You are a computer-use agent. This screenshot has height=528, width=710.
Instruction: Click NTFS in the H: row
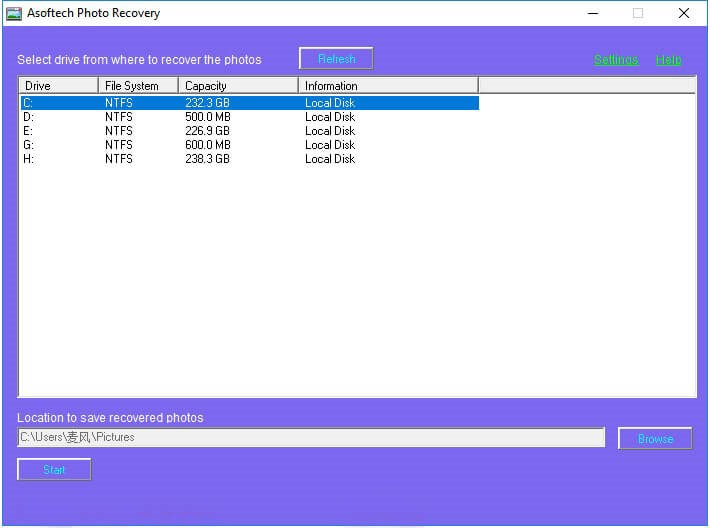pyautogui.click(x=119, y=159)
